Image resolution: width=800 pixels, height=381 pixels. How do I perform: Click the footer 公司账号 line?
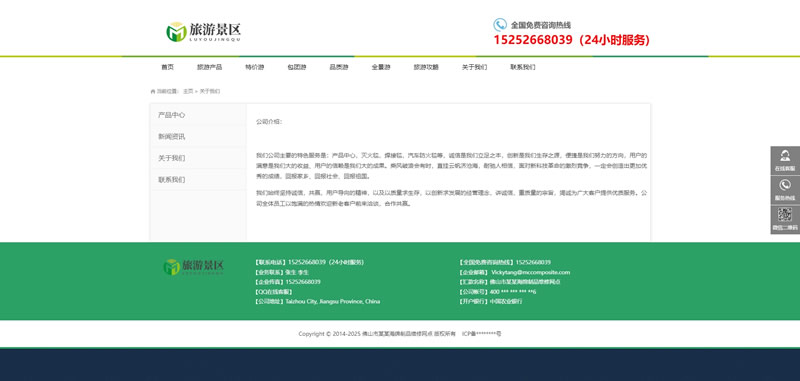pos(497,292)
